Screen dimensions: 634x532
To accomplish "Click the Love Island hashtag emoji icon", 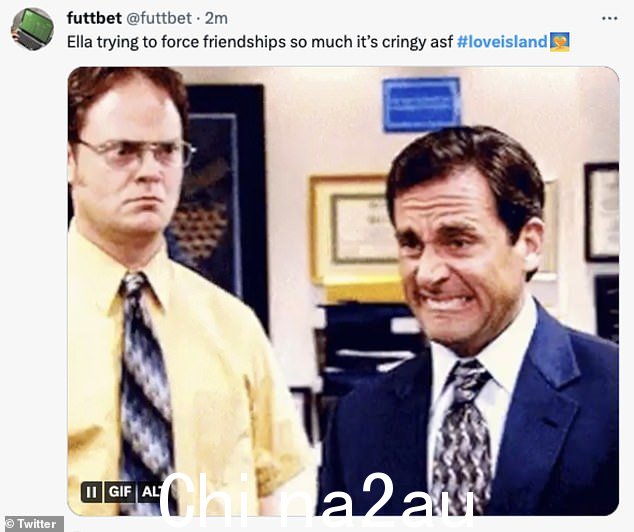I will pos(560,42).
